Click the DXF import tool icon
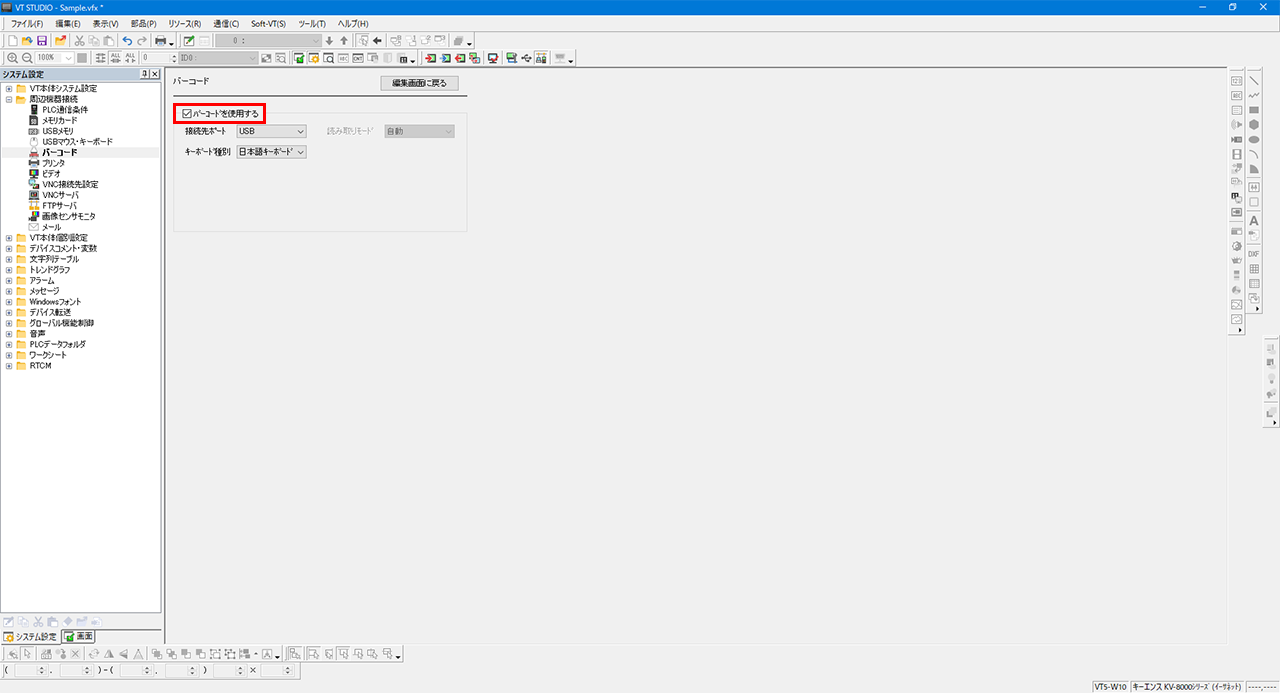 1253,254
